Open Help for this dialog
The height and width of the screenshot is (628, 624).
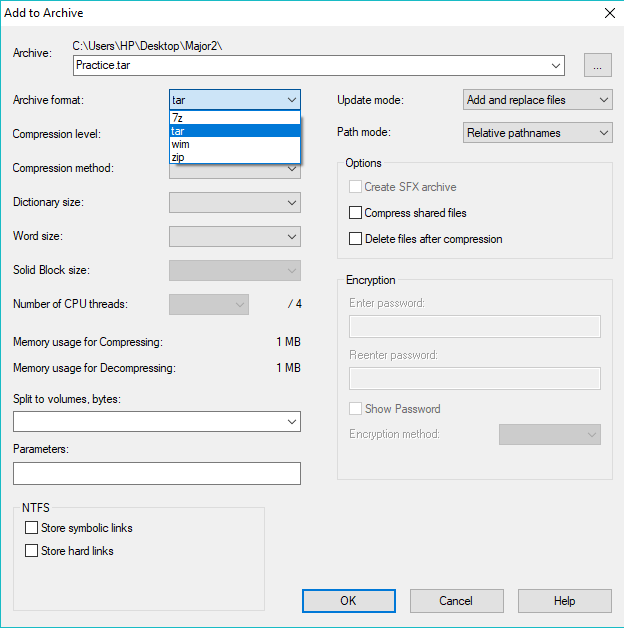point(564,601)
